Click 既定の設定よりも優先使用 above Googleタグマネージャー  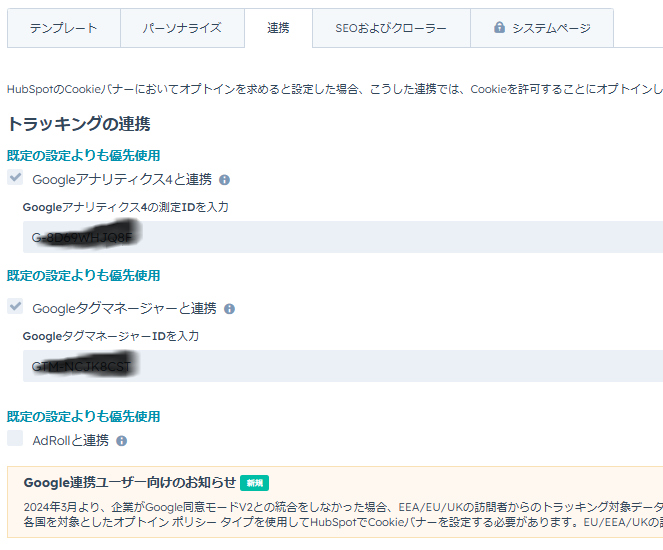(83, 275)
